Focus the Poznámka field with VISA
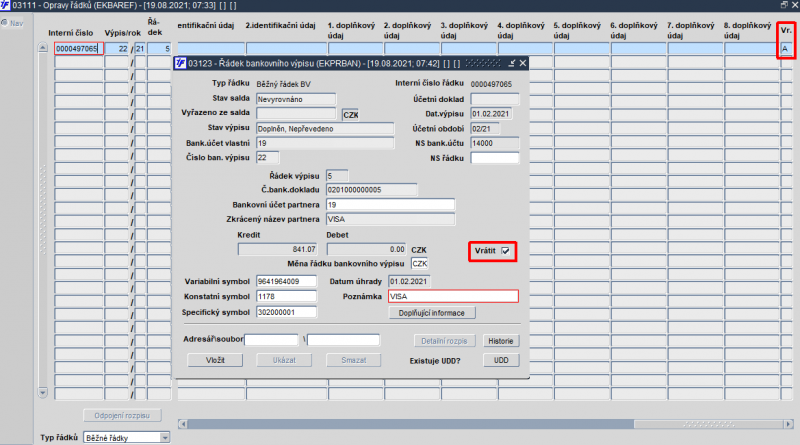The height and width of the screenshot is (445, 800). pyautogui.click(x=453, y=296)
